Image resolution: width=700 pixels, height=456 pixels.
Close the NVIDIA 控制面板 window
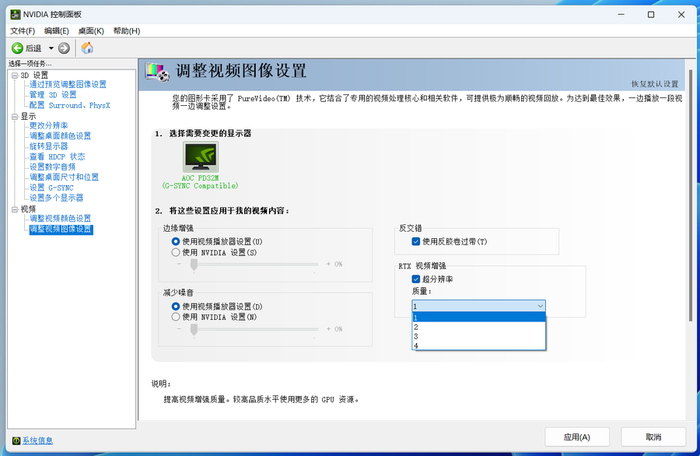(x=681, y=15)
